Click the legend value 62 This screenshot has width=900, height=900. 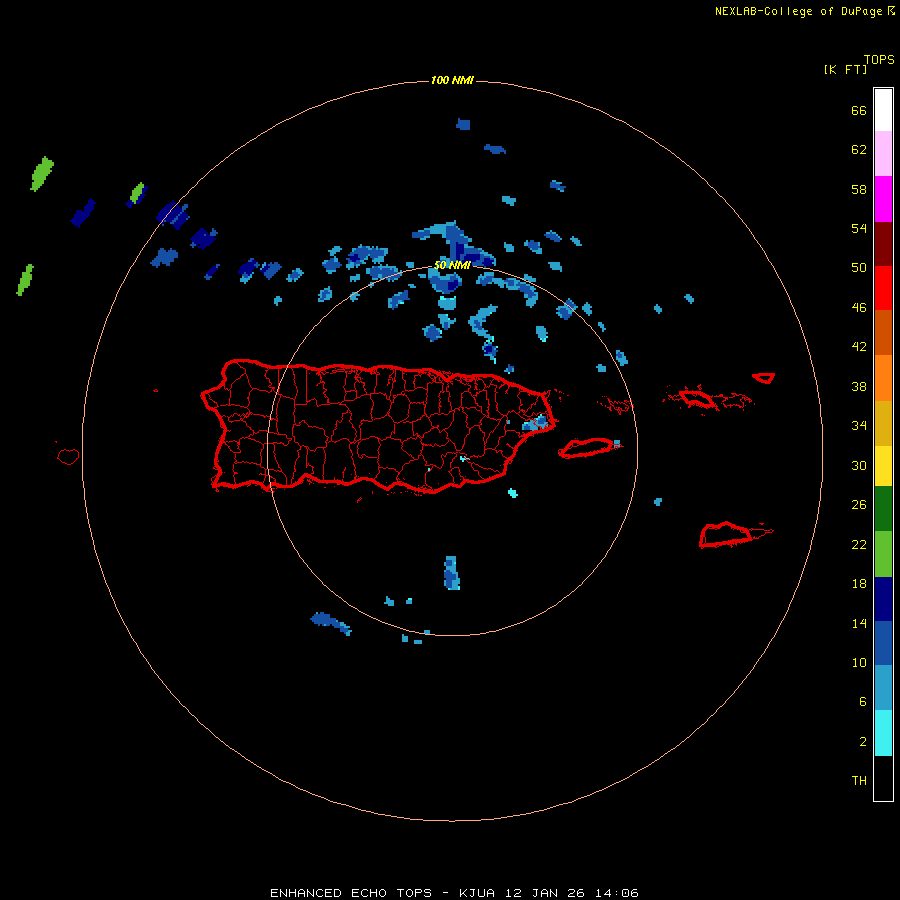859,149
